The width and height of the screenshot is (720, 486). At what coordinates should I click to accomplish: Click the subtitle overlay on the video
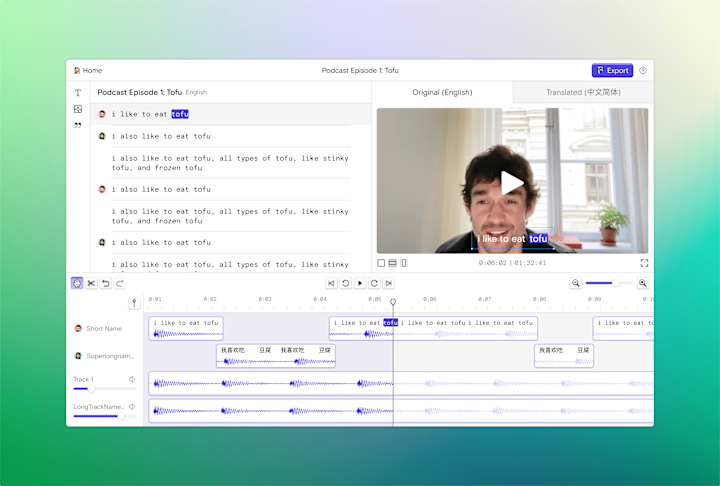tap(512, 239)
